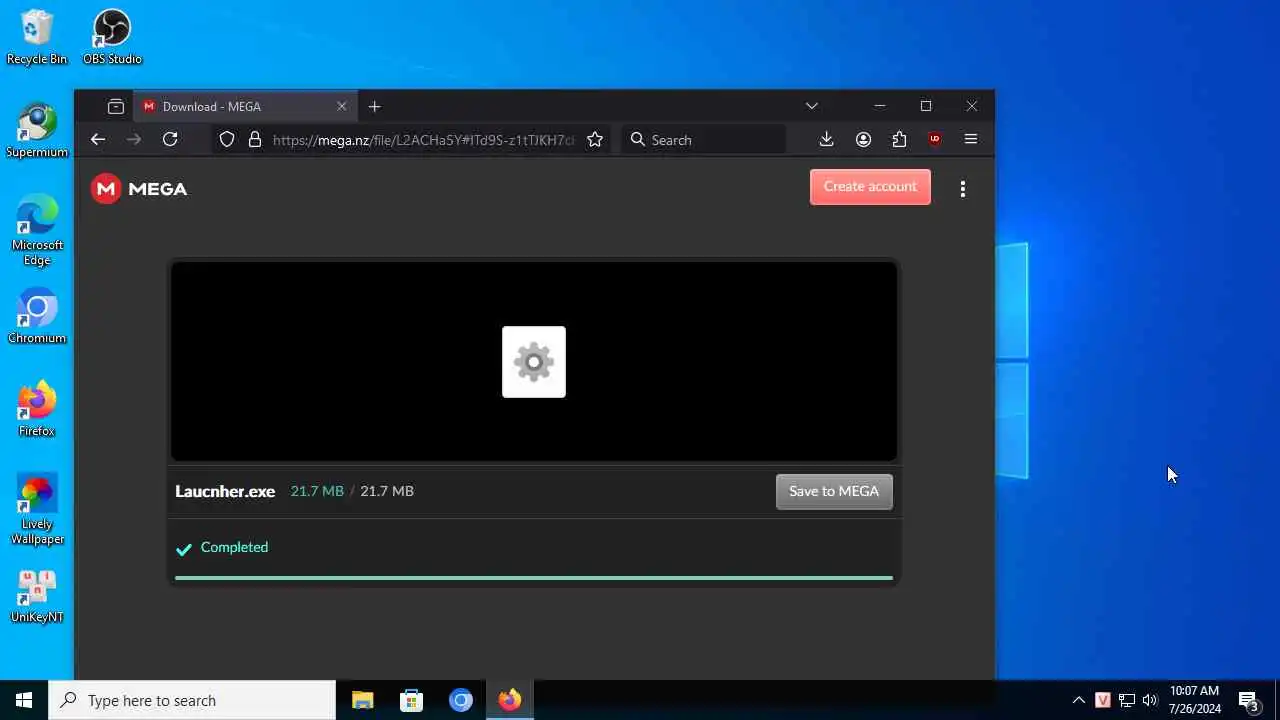The image size is (1280, 720).
Task: Open a new tab with plus
Action: coord(375,106)
